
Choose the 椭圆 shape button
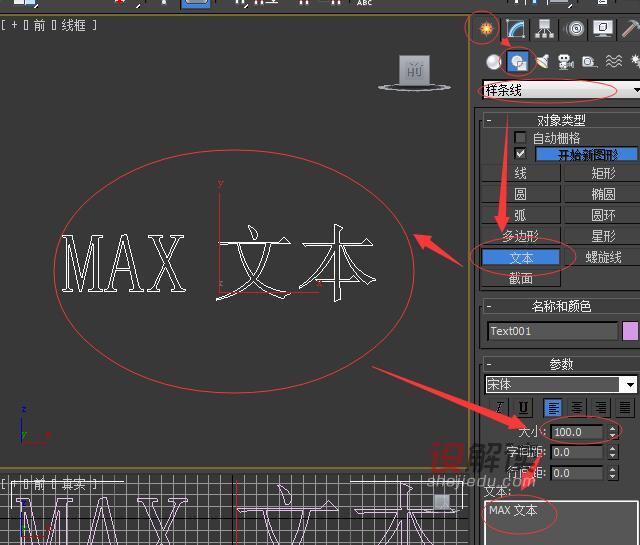click(602, 194)
